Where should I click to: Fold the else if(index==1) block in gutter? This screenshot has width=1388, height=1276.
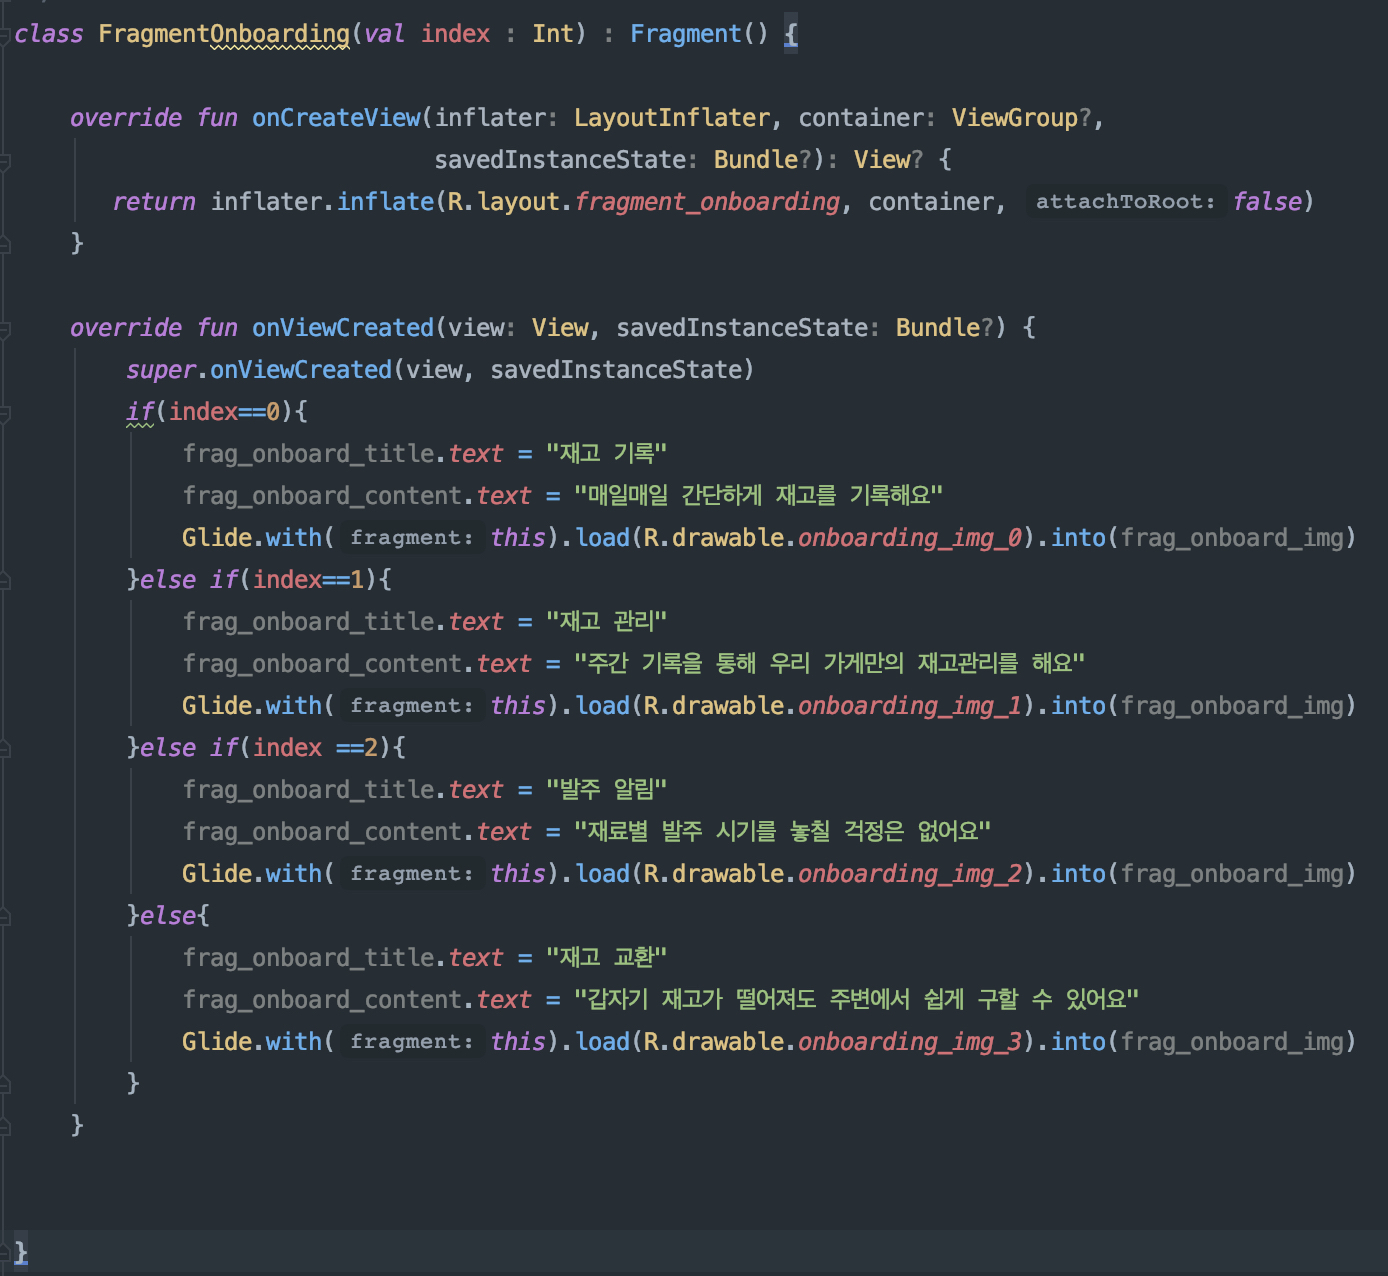tap(5, 581)
